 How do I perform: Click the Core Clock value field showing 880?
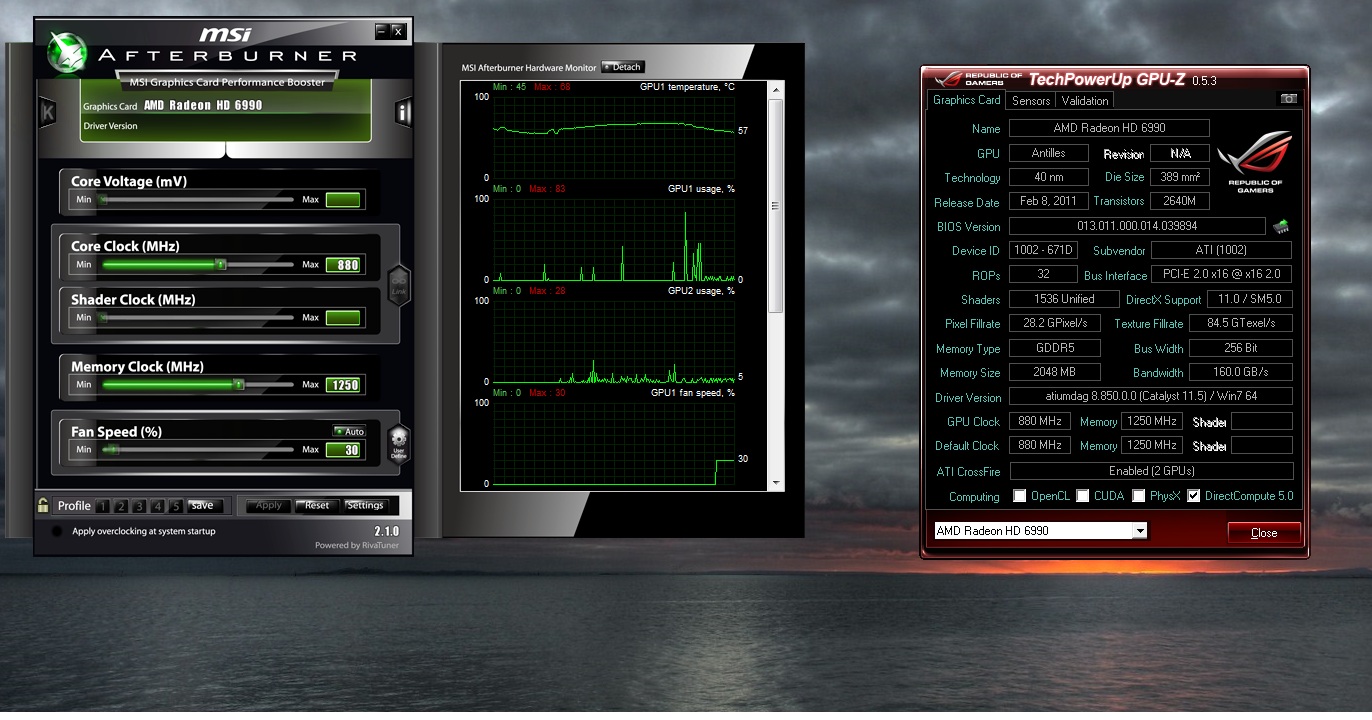coord(342,265)
